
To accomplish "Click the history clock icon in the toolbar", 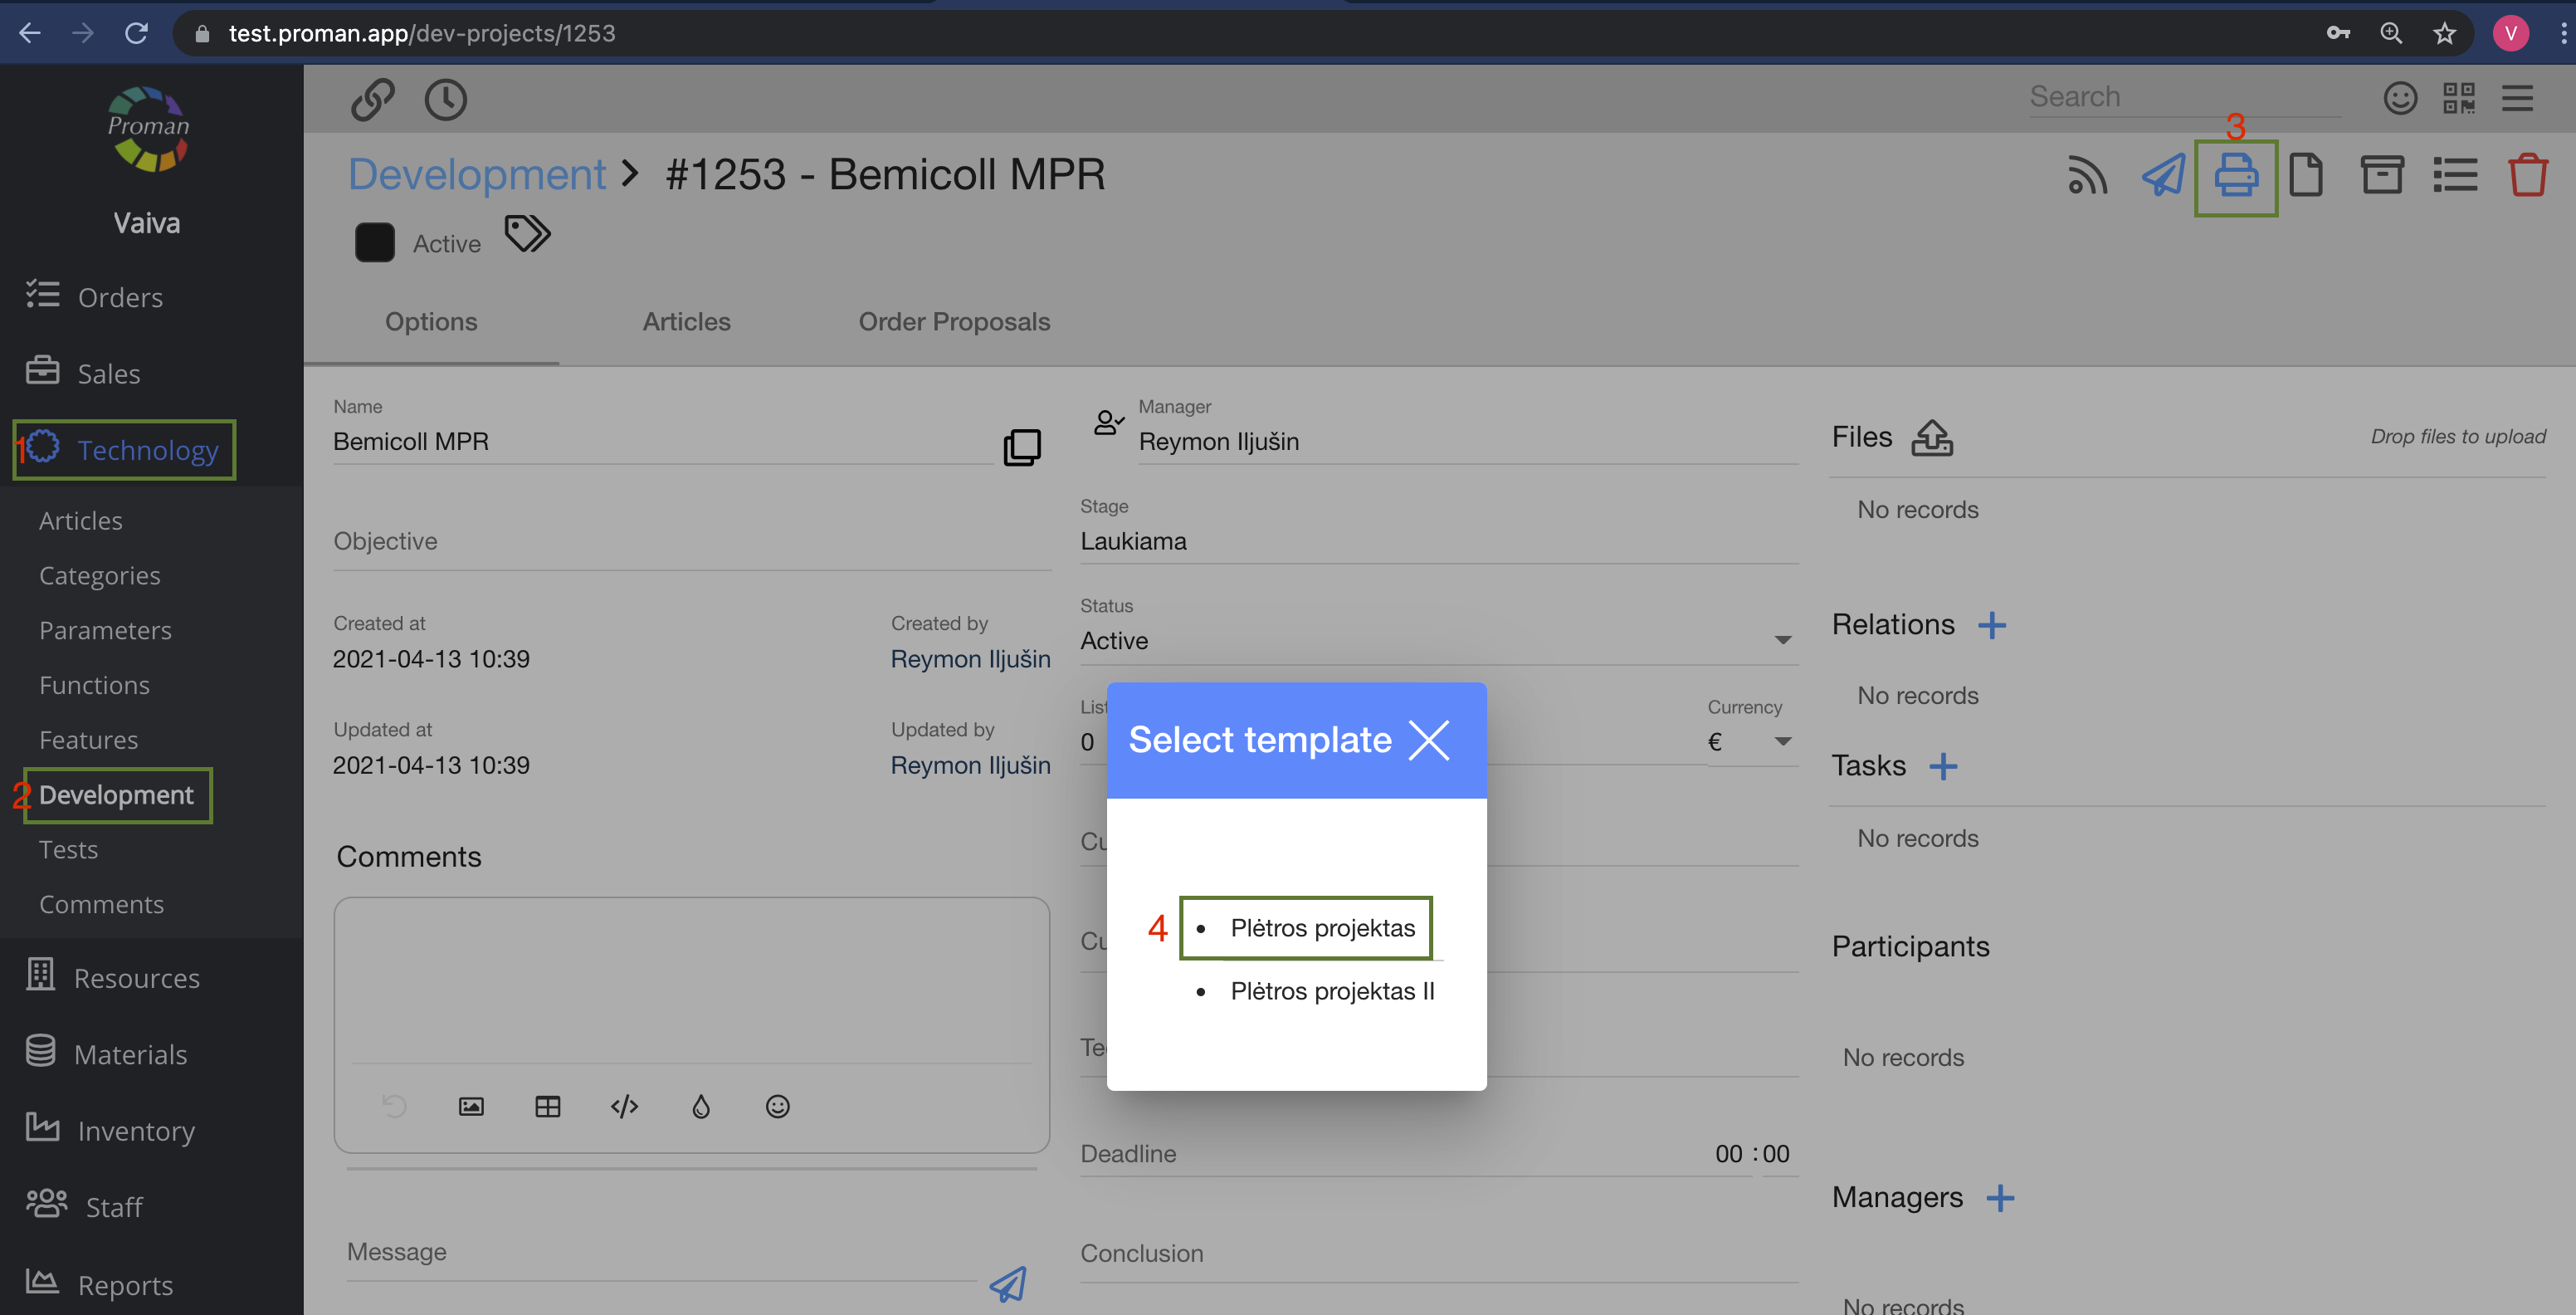I will [x=445, y=100].
